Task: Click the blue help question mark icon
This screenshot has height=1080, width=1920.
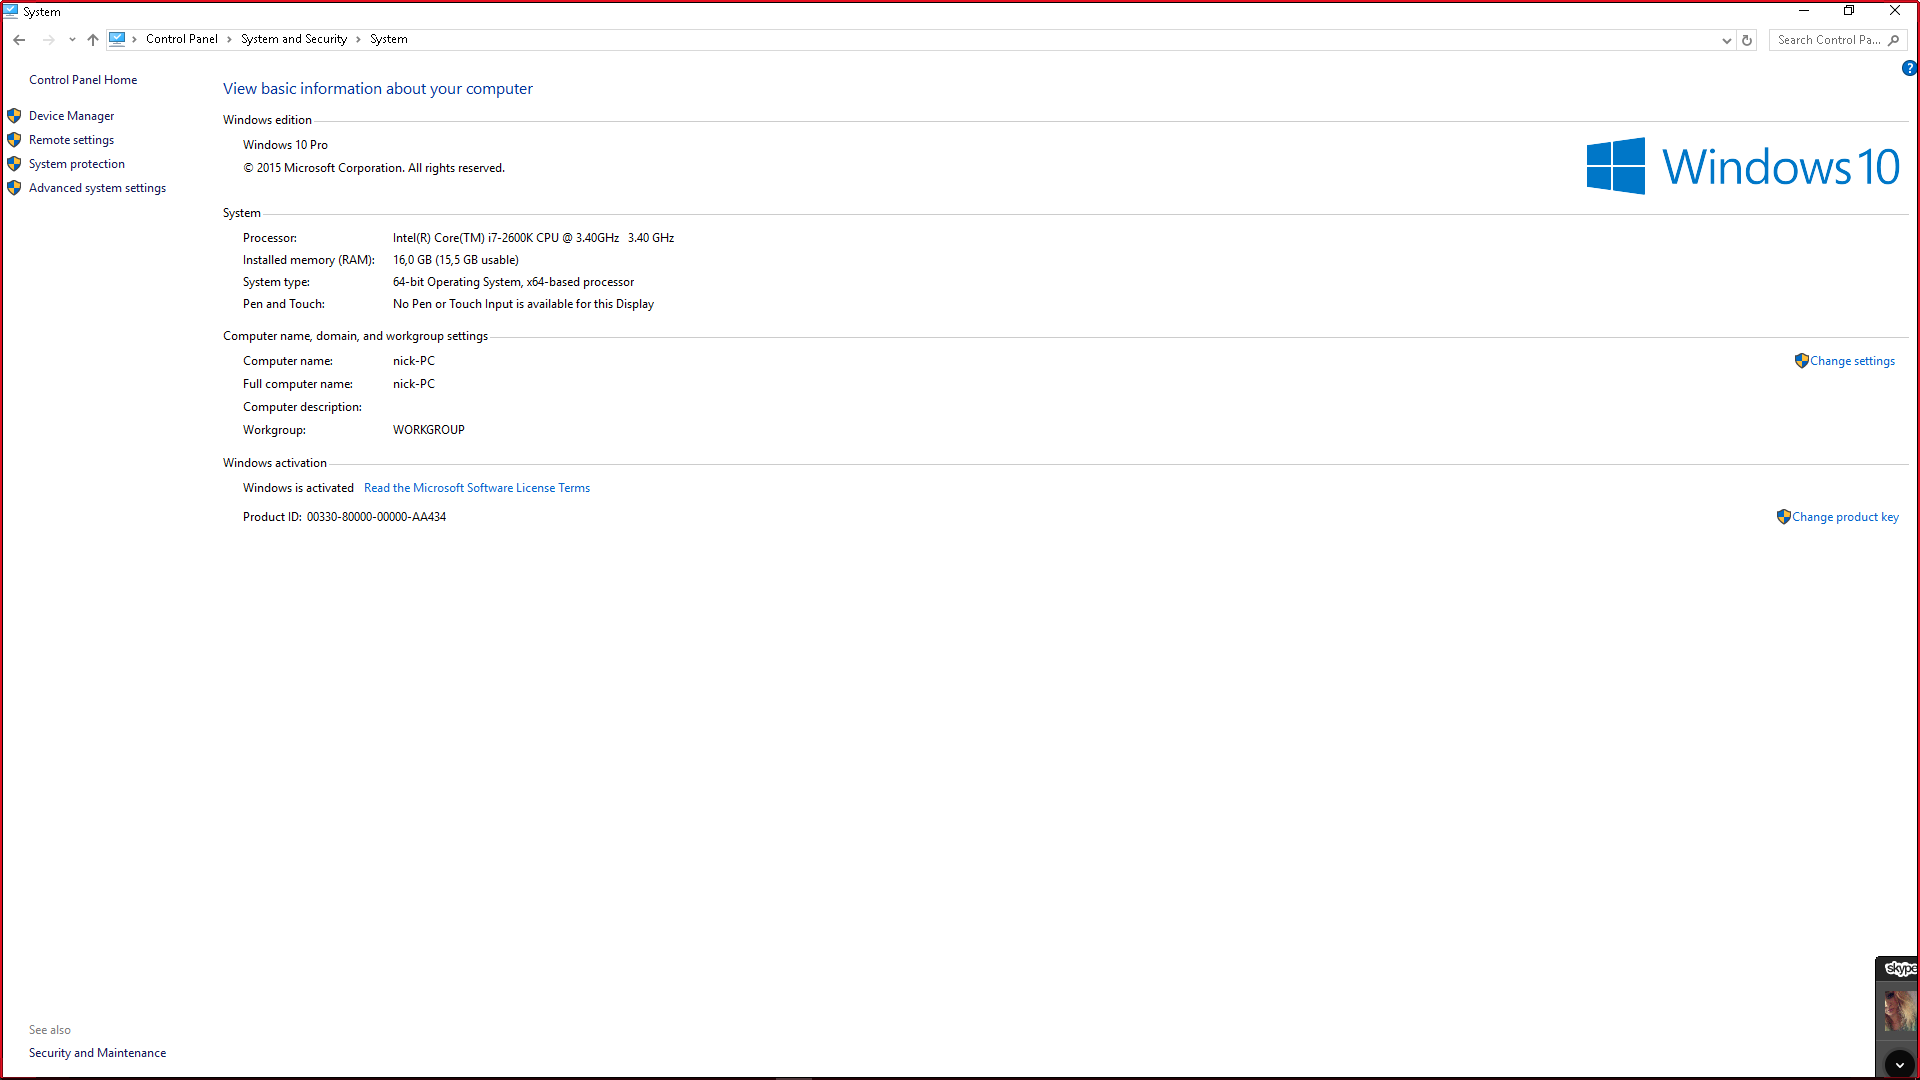Action: click(1909, 68)
